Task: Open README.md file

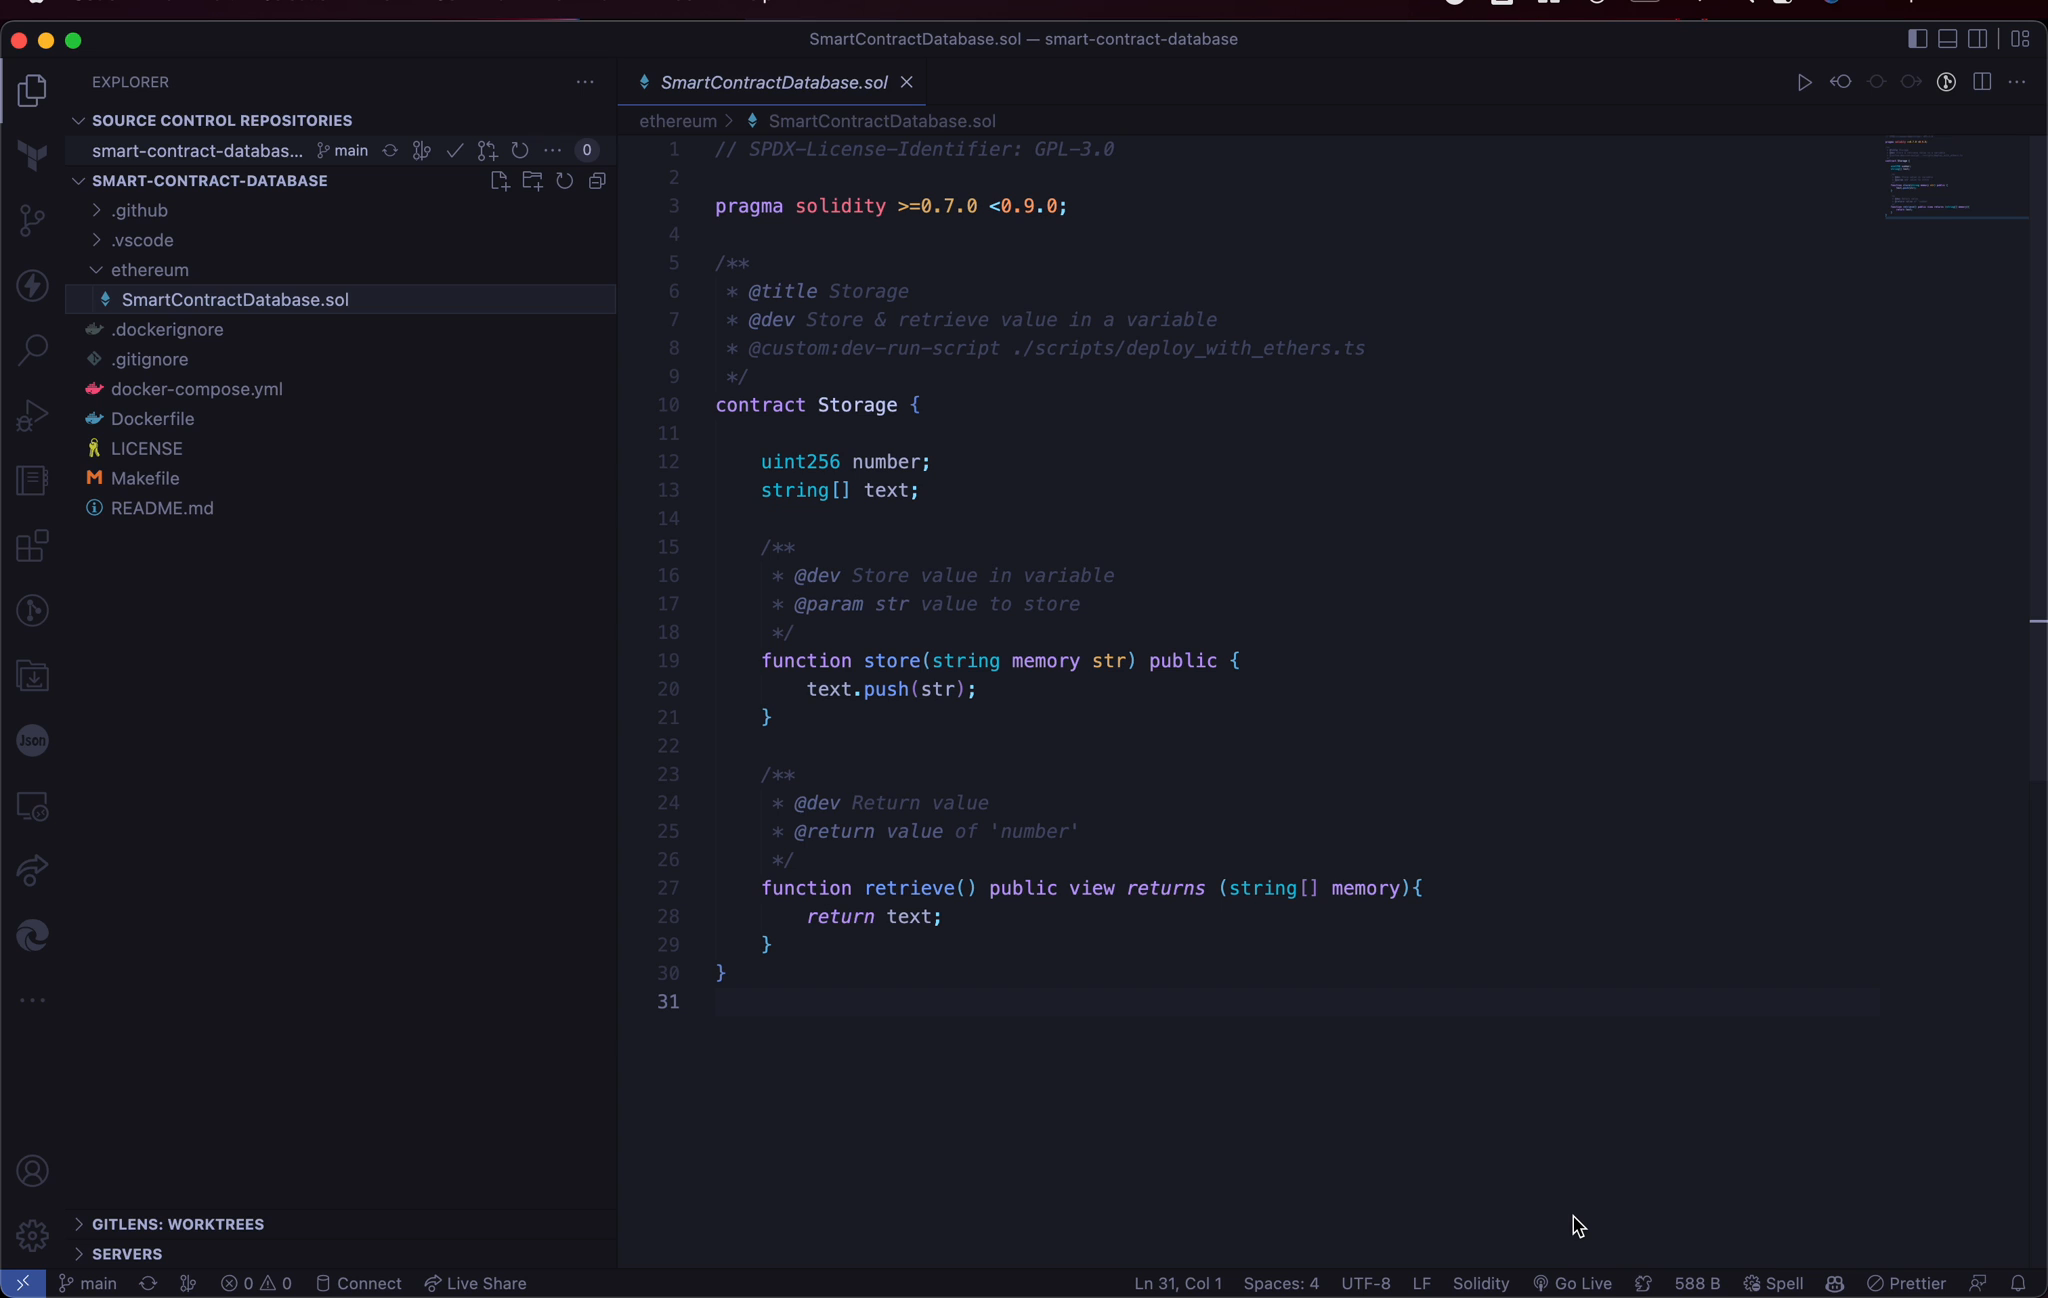Action: point(340,508)
